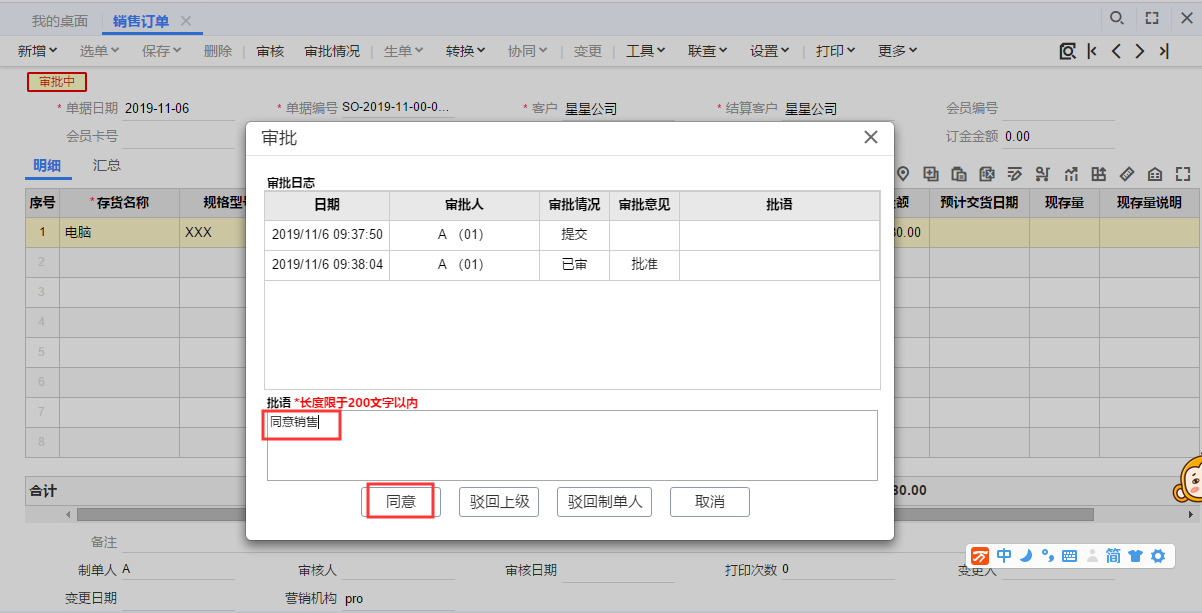Screen dimensions: 1202x613
Task: Toggle simplified/traditional via 简 icon
Action: (1113, 556)
